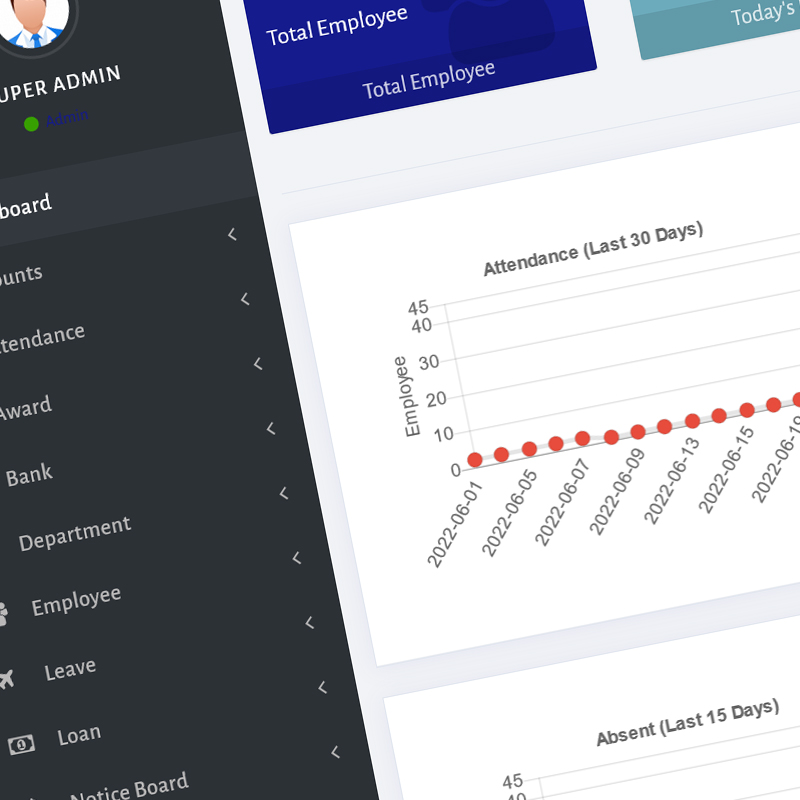Click the 30 tick on Attendance chart axis

(x=429, y=362)
